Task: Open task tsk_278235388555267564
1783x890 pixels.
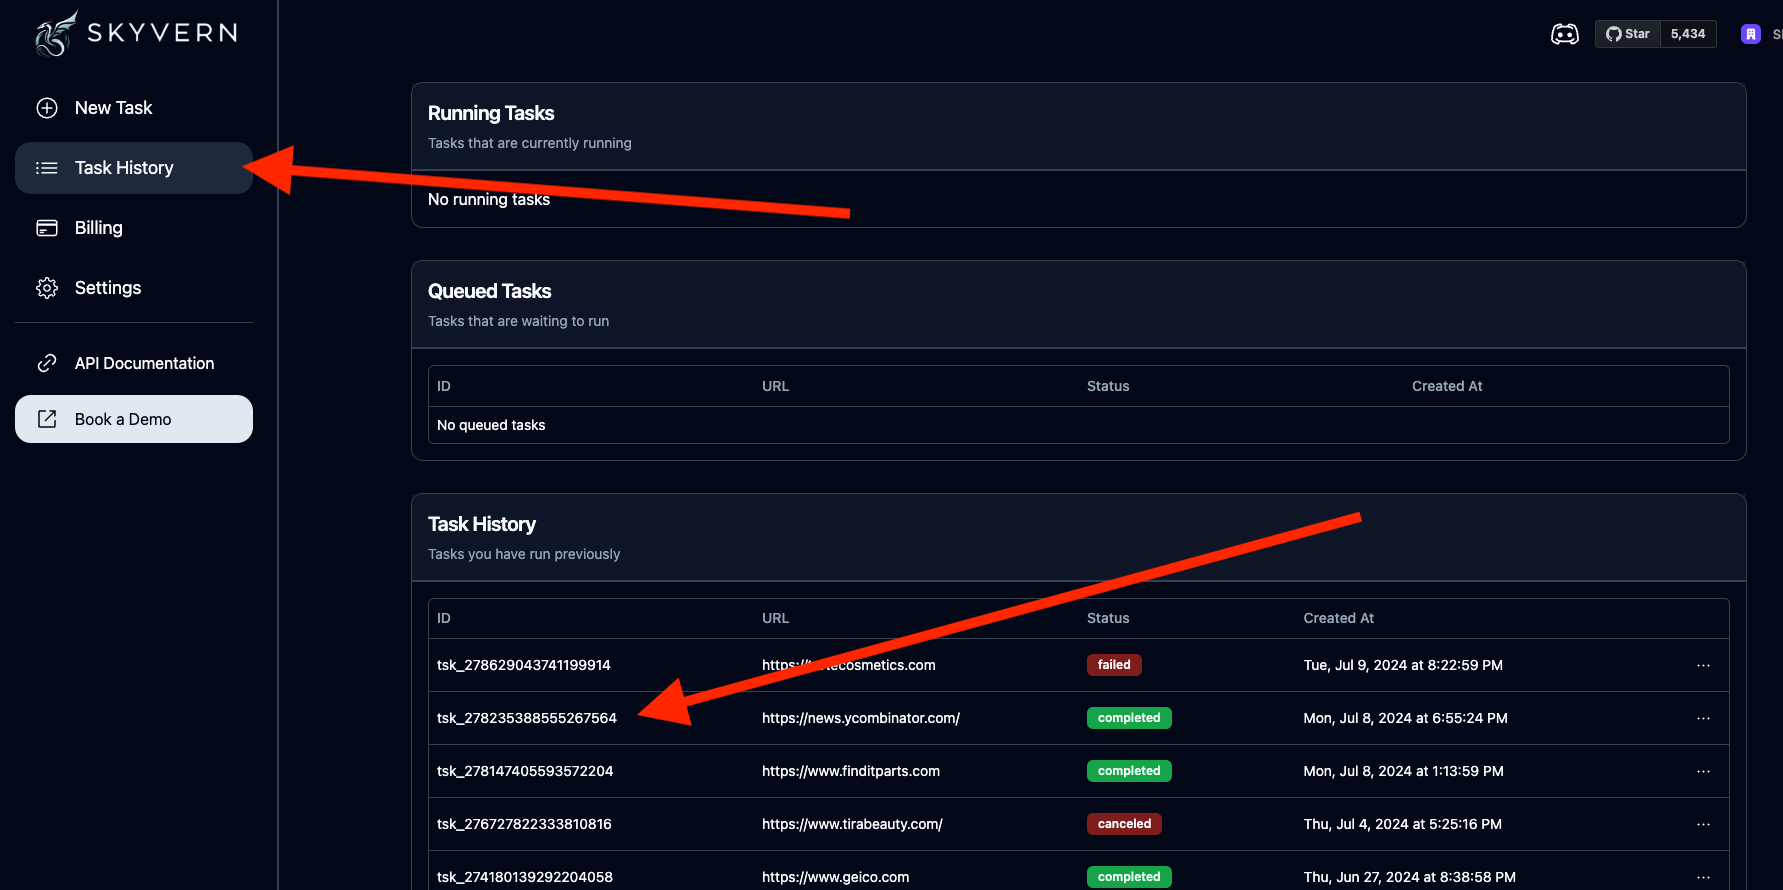Action: [526, 718]
